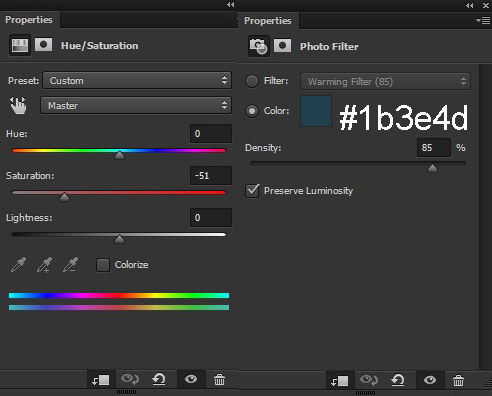Viewport: 492px width, 396px height.
Task: Click the lower output spectrum bar
Action: 119,307
